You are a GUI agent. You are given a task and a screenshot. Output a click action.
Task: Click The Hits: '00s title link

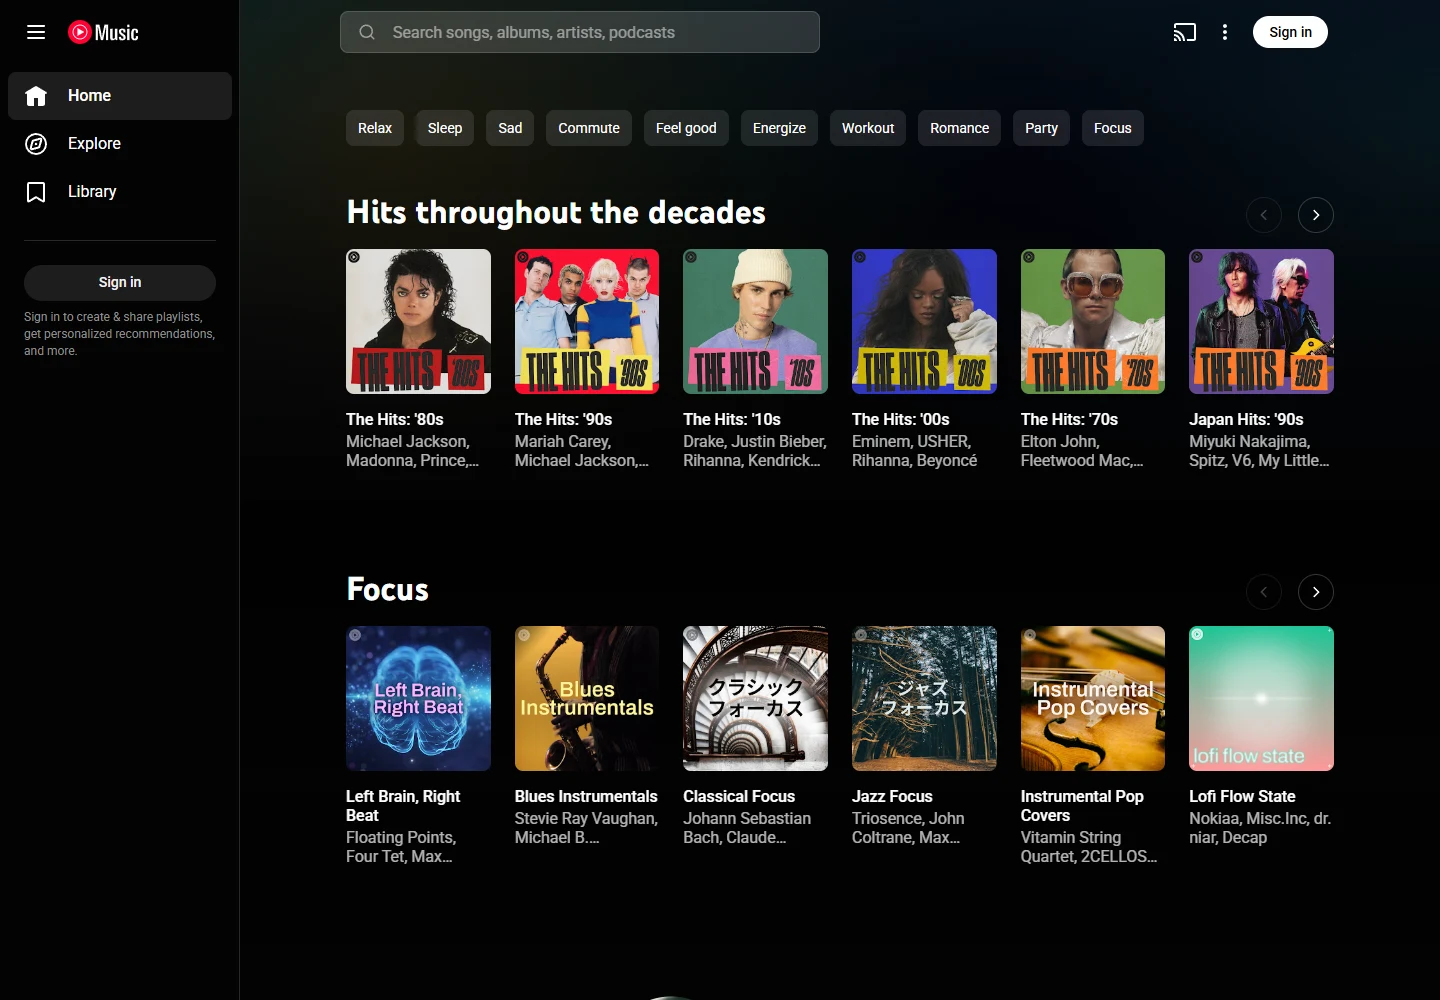point(901,419)
